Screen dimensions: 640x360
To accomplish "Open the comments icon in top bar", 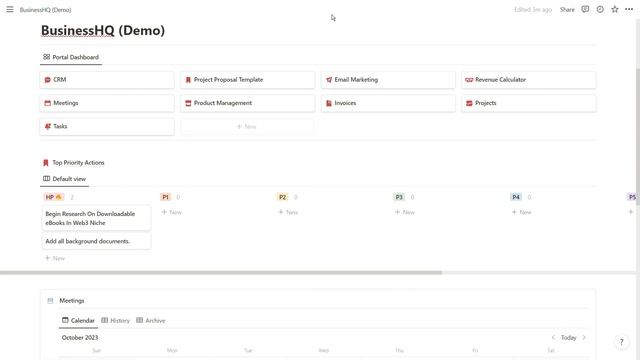I will 585,9.
